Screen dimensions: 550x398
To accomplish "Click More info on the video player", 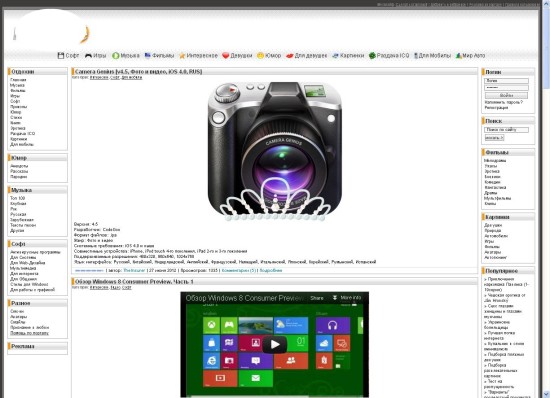I will tap(351, 298).
